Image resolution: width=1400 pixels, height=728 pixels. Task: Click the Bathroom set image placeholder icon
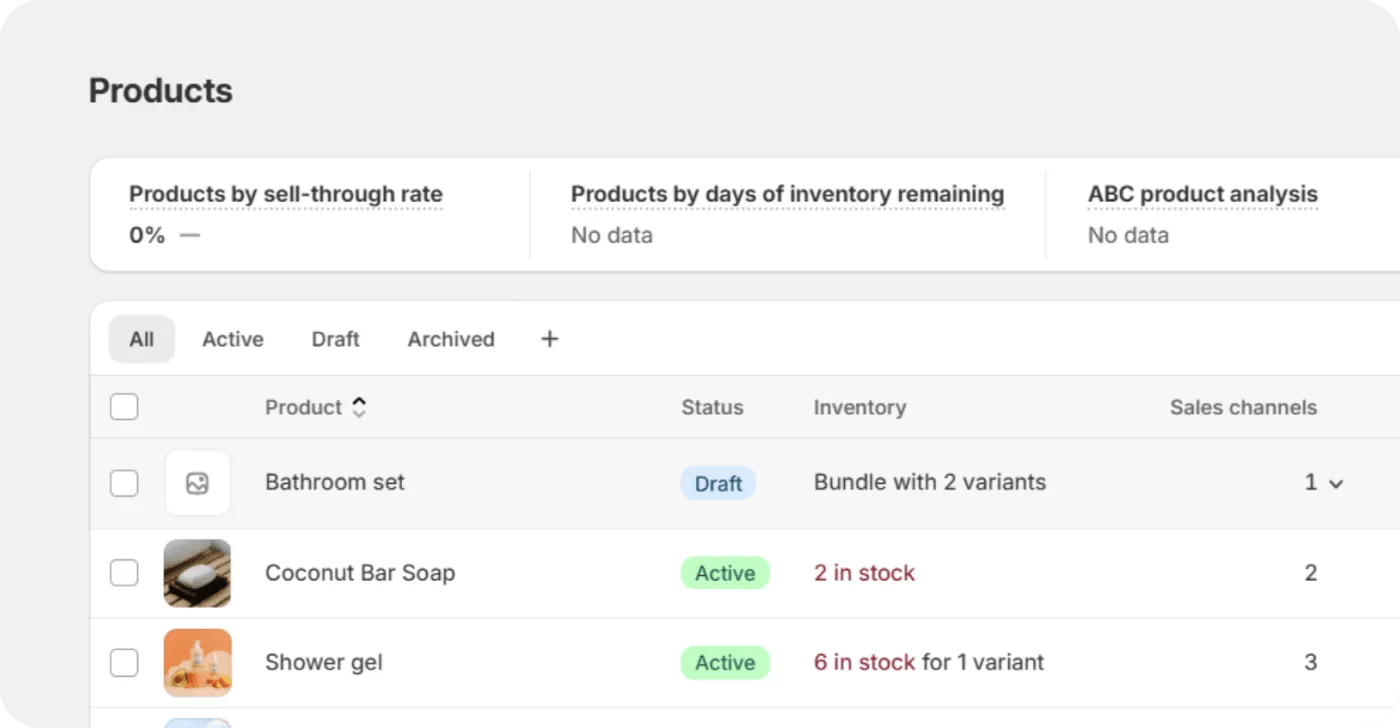click(x=197, y=483)
